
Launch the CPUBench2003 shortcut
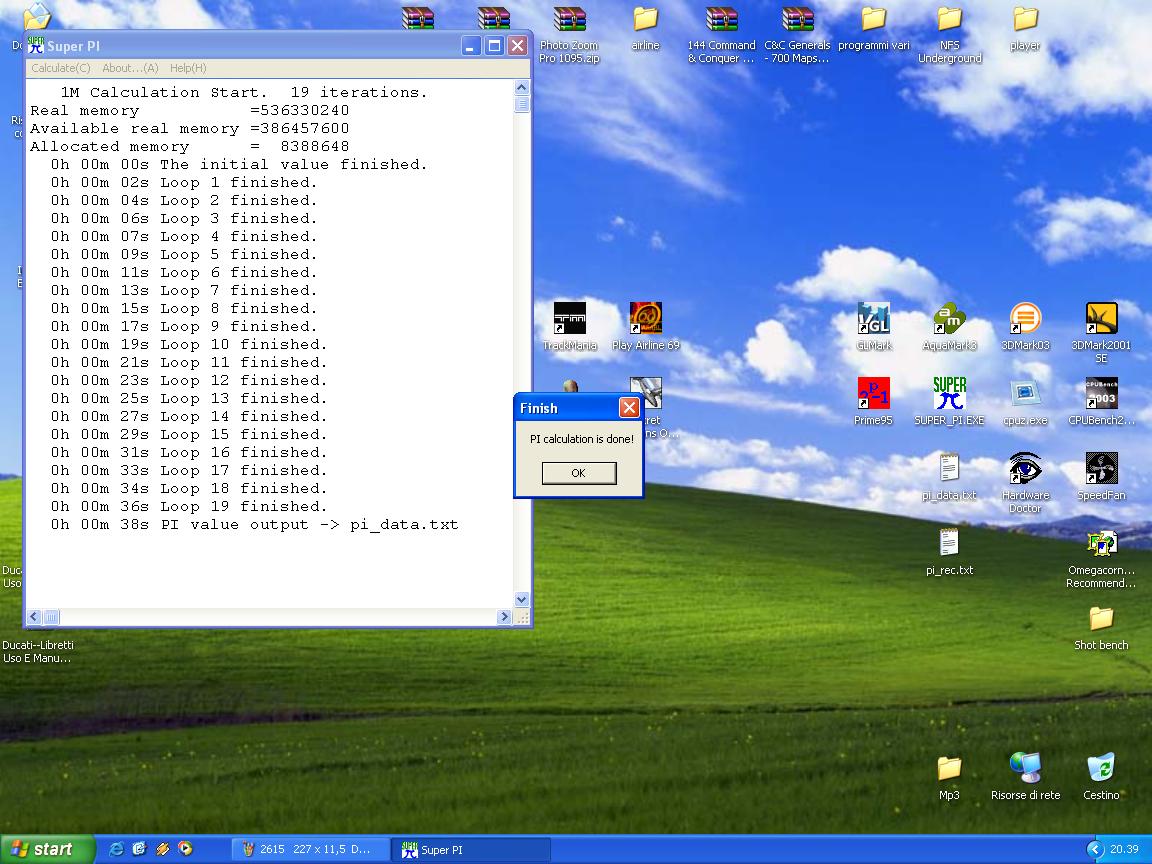click(1101, 401)
